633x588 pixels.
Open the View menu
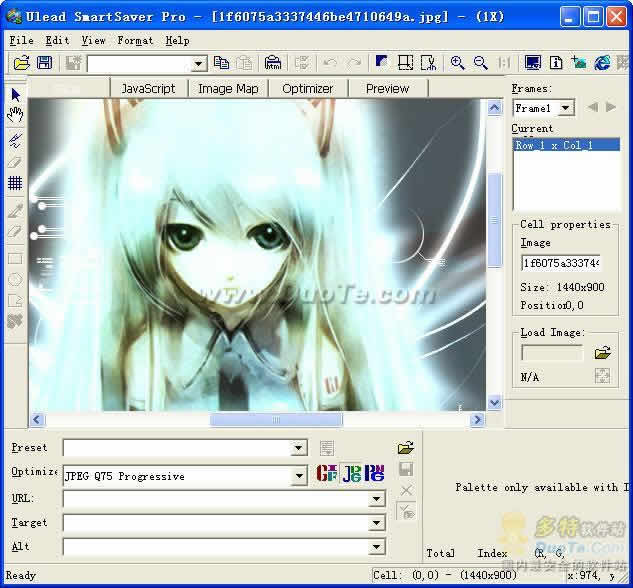click(93, 40)
